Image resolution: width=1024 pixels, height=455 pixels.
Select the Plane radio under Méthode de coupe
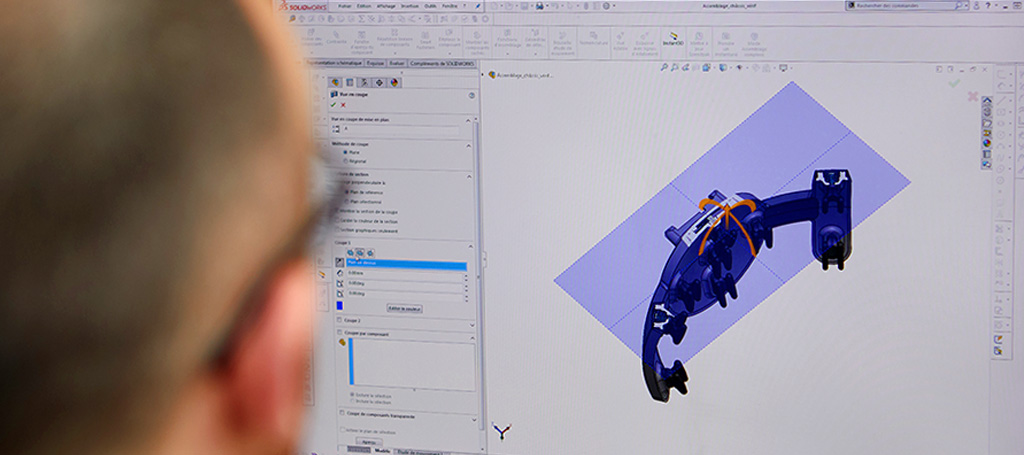[345, 152]
